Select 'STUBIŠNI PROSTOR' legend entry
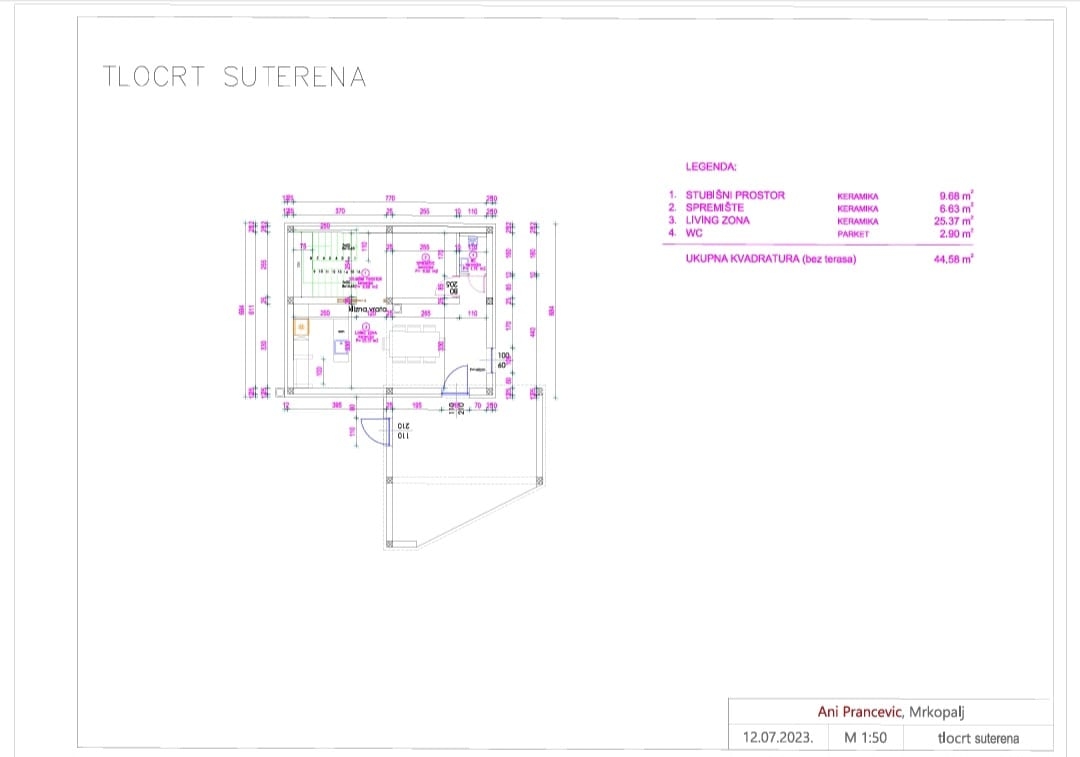The image size is (1080, 757). coord(735,196)
